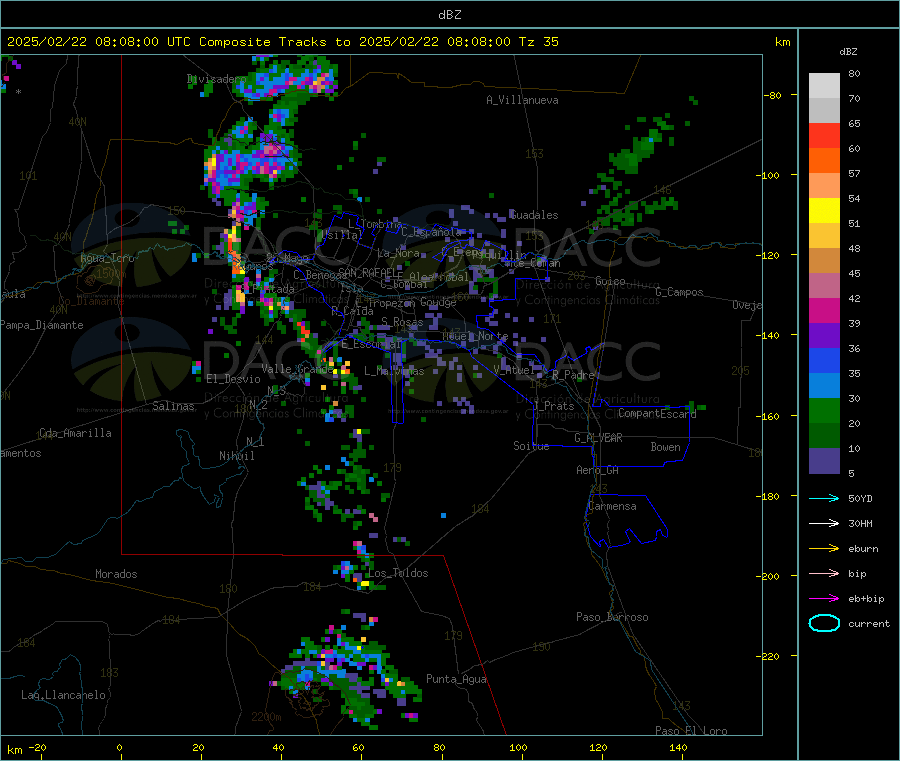Click the 'dBZ' title at top
This screenshot has width=900, height=761.
pyautogui.click(x=449, y=15)
